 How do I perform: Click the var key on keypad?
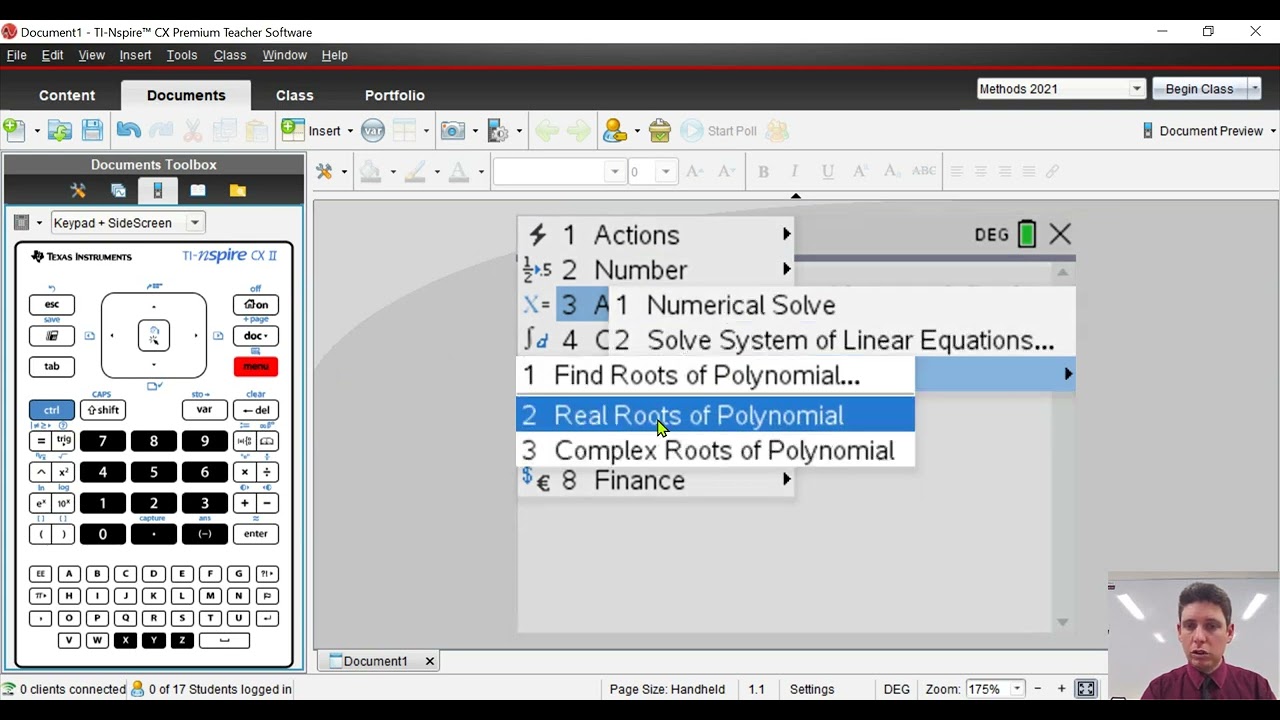click(204, 410)
